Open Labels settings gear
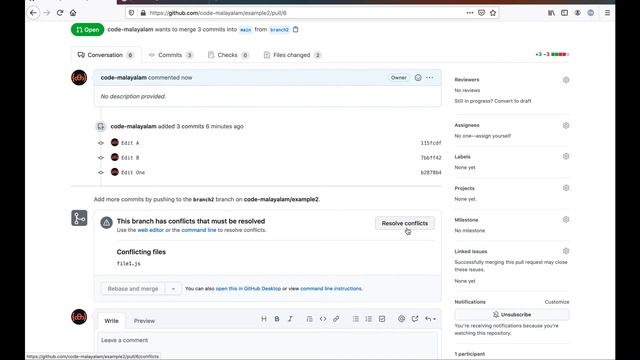 [566, 156]
